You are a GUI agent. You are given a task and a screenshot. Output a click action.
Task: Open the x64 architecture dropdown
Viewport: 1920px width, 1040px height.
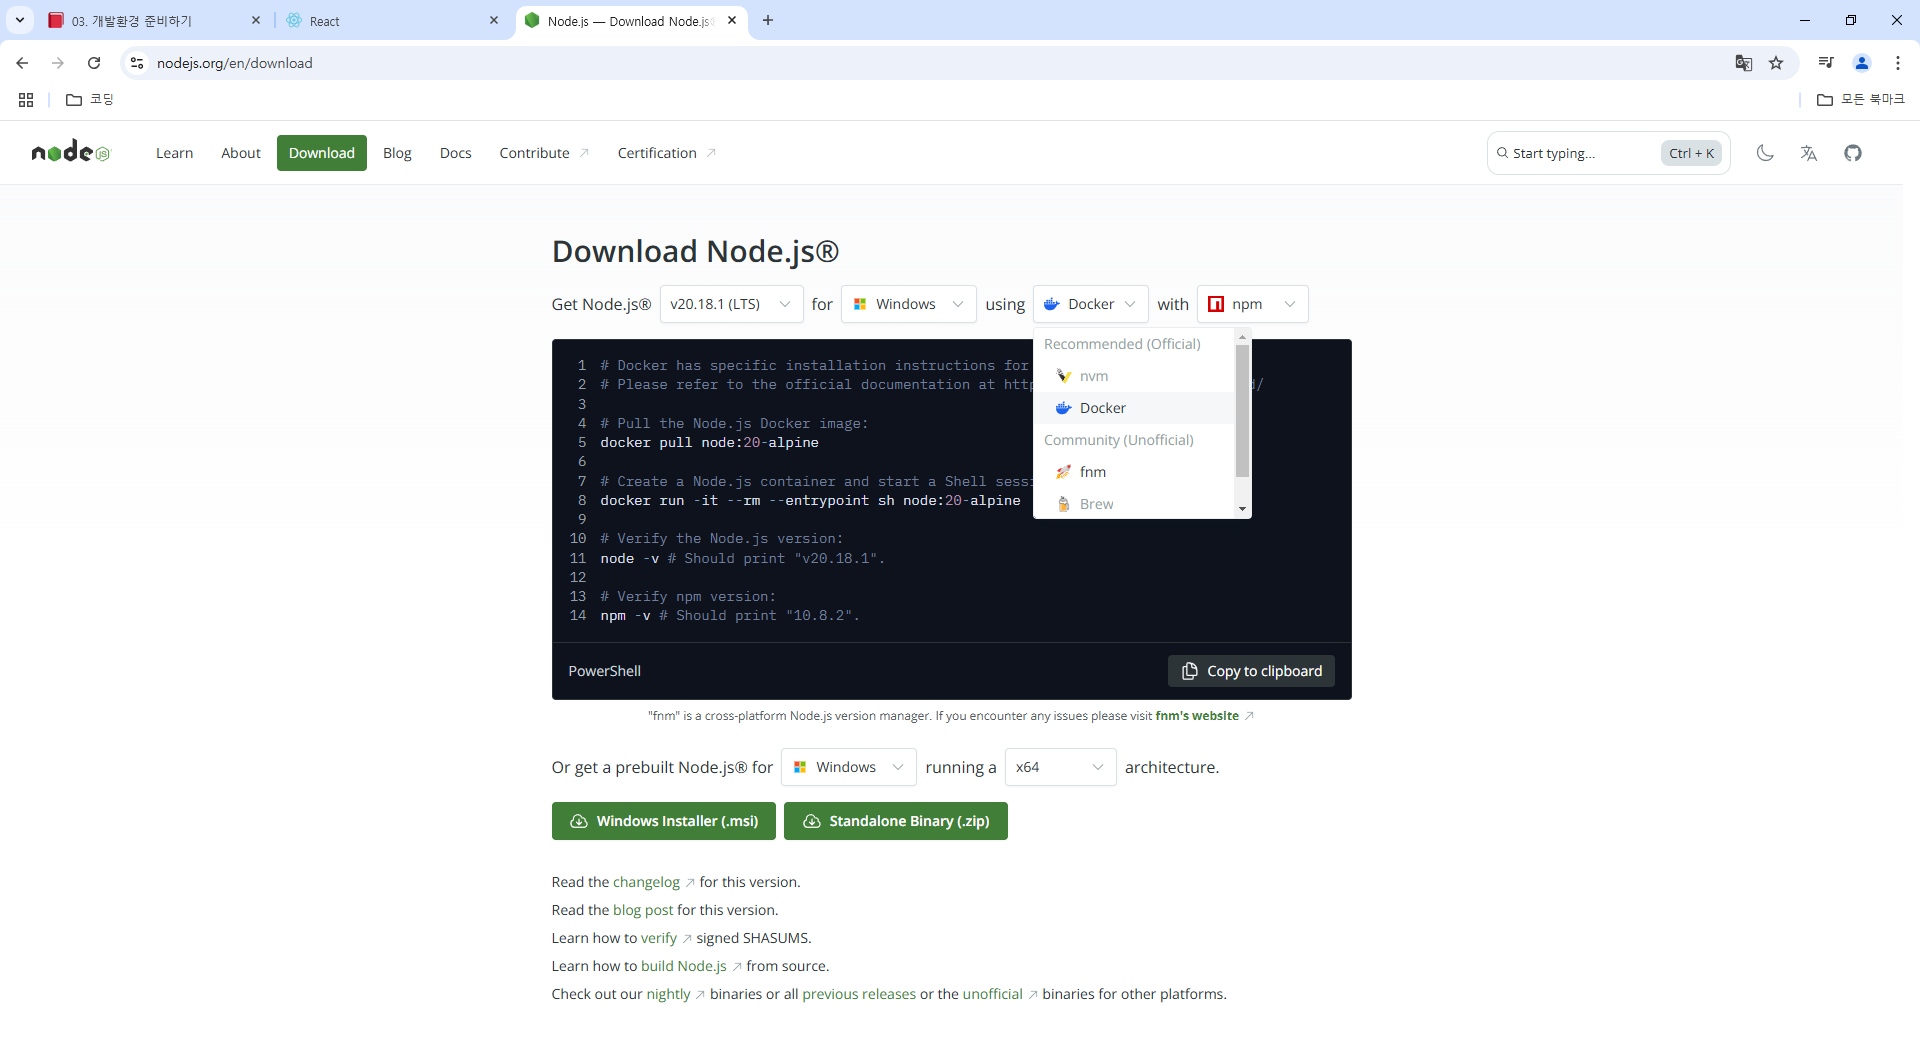pos(1060,767)
